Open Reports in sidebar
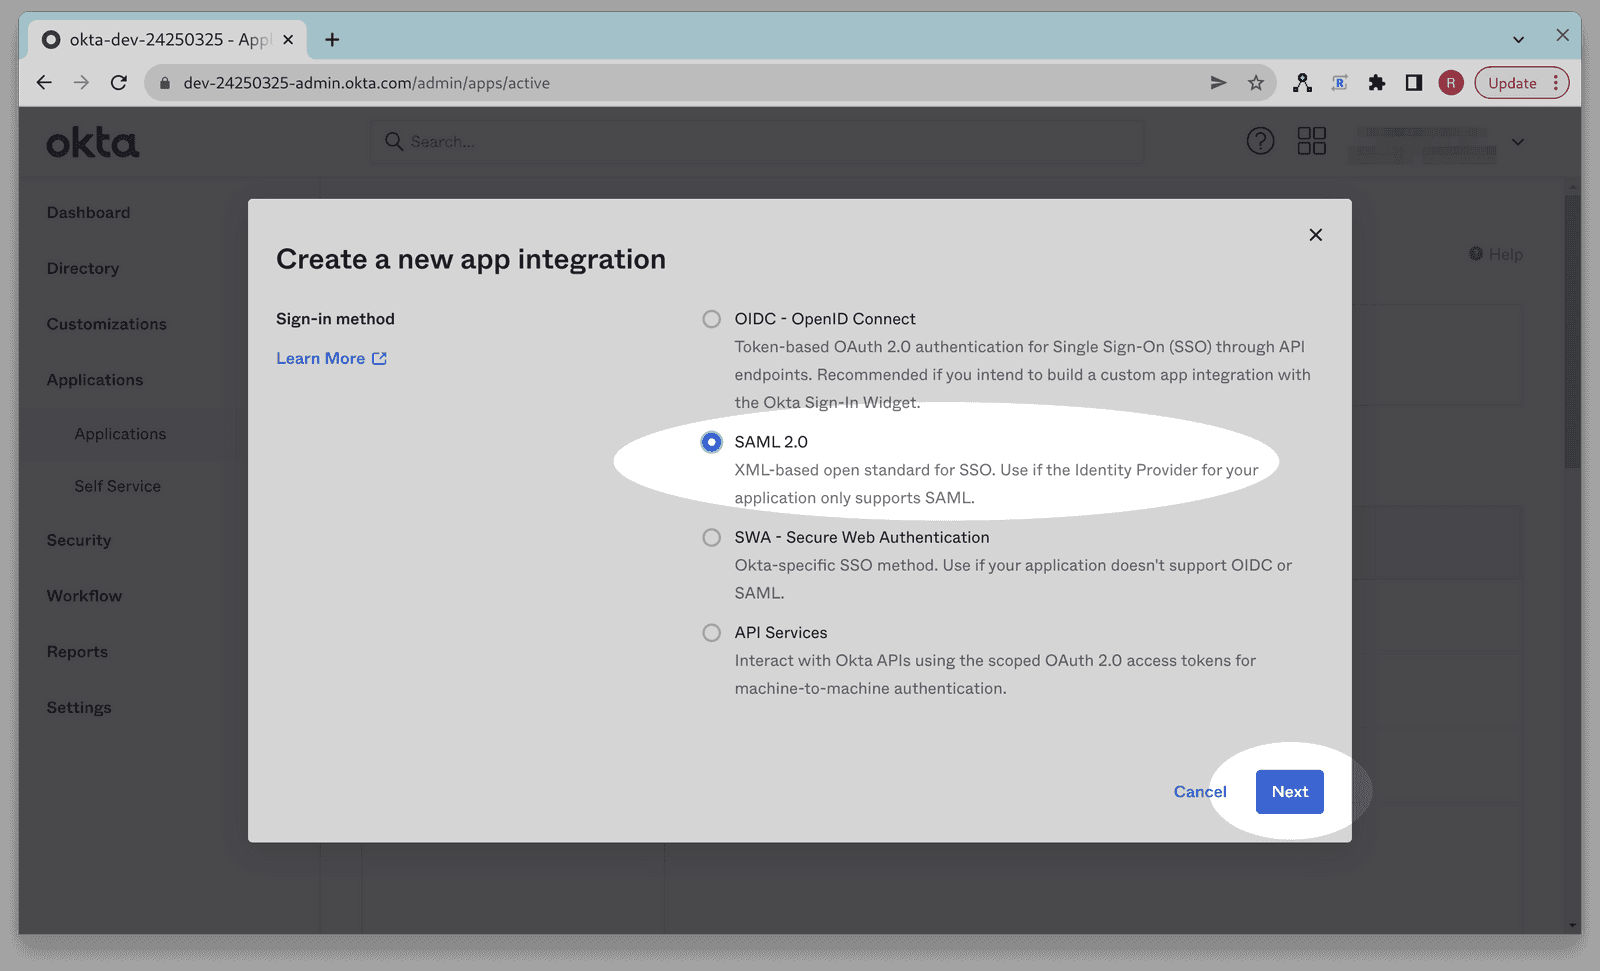The height and width of the screenshot is (971, 1600). 77,652
